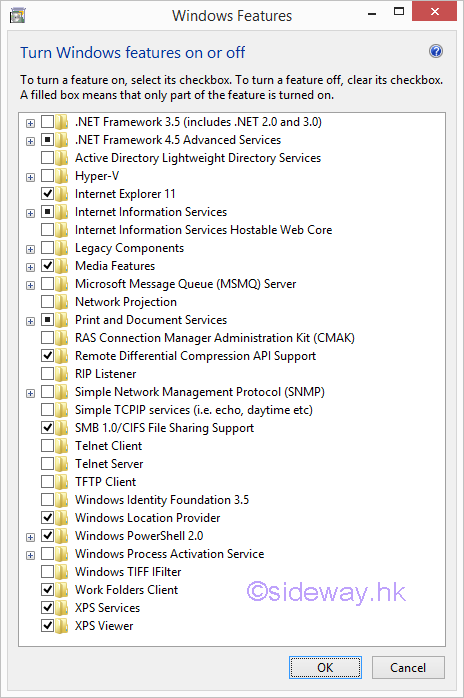
Task: Click the folder icon beside Hyper-V
Action: [62, 176]
